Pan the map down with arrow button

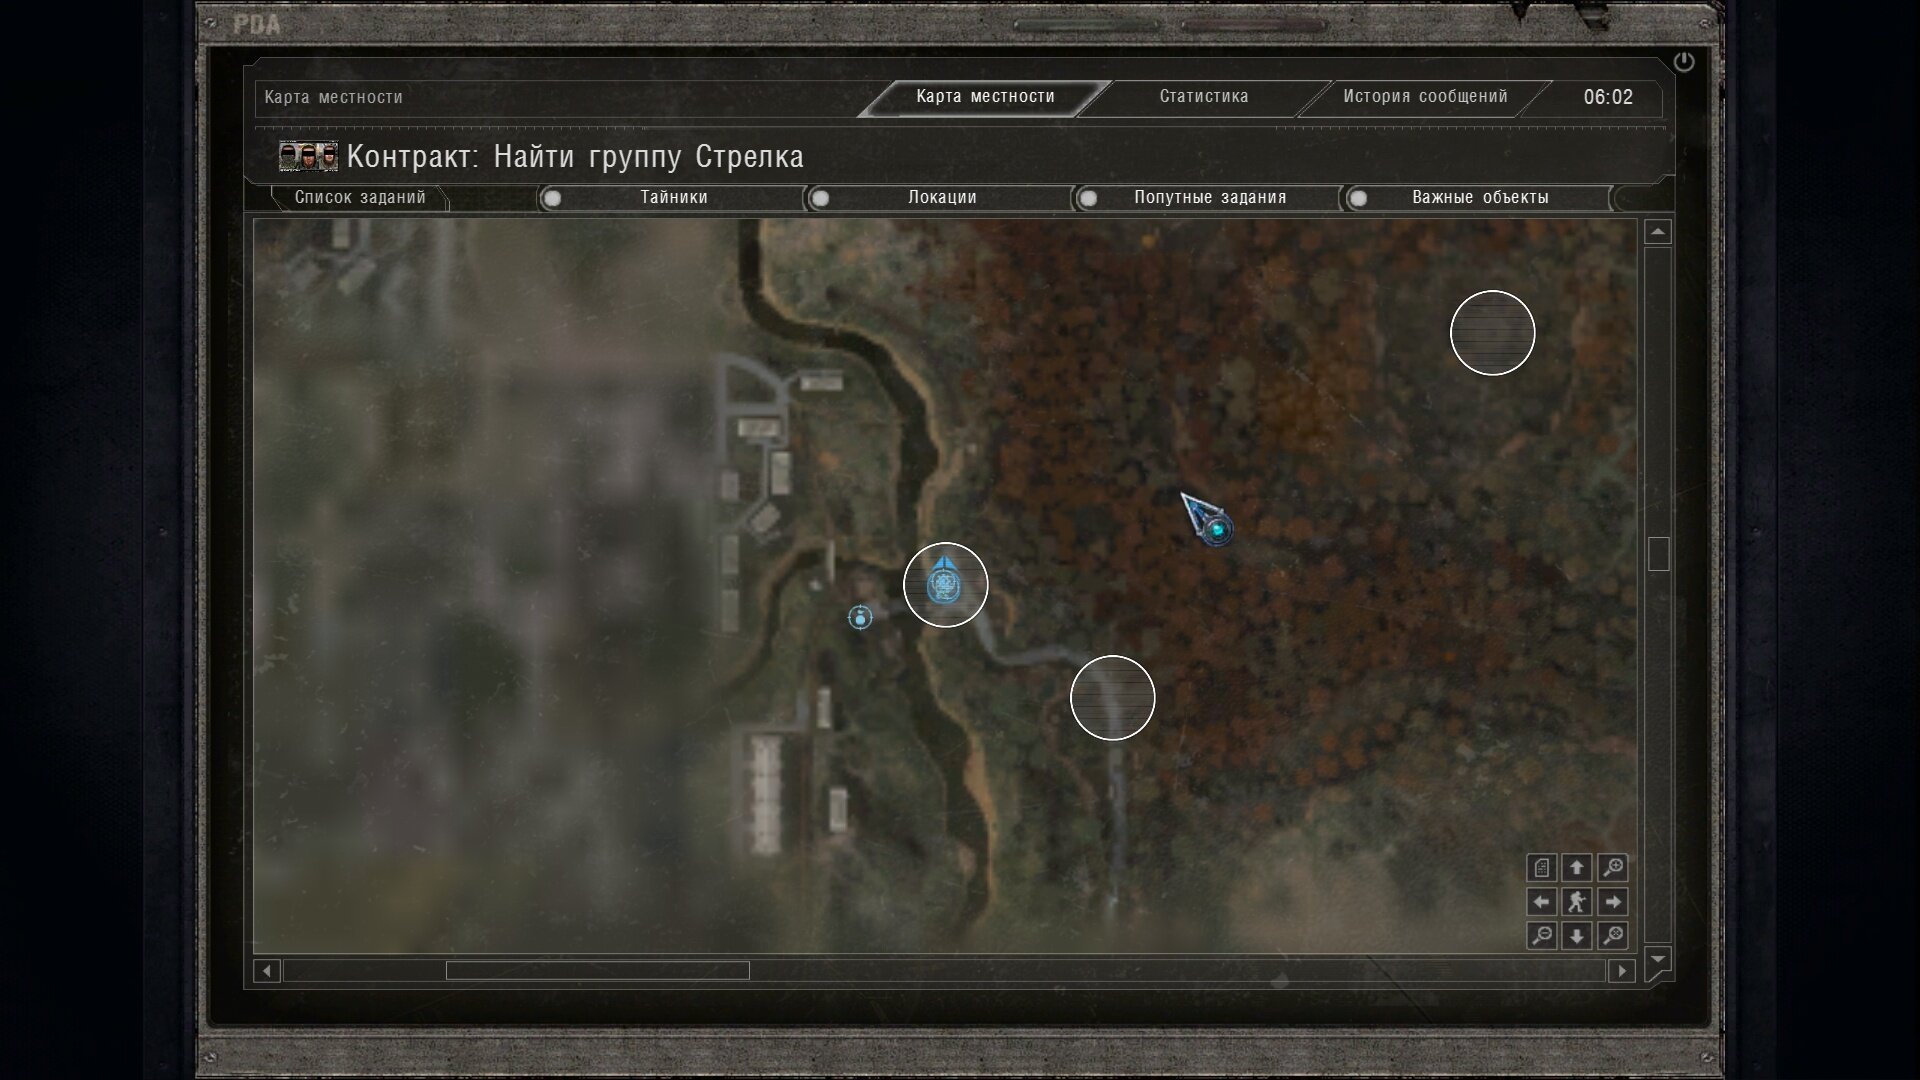pyautogui.click(x=1577, y=936)
